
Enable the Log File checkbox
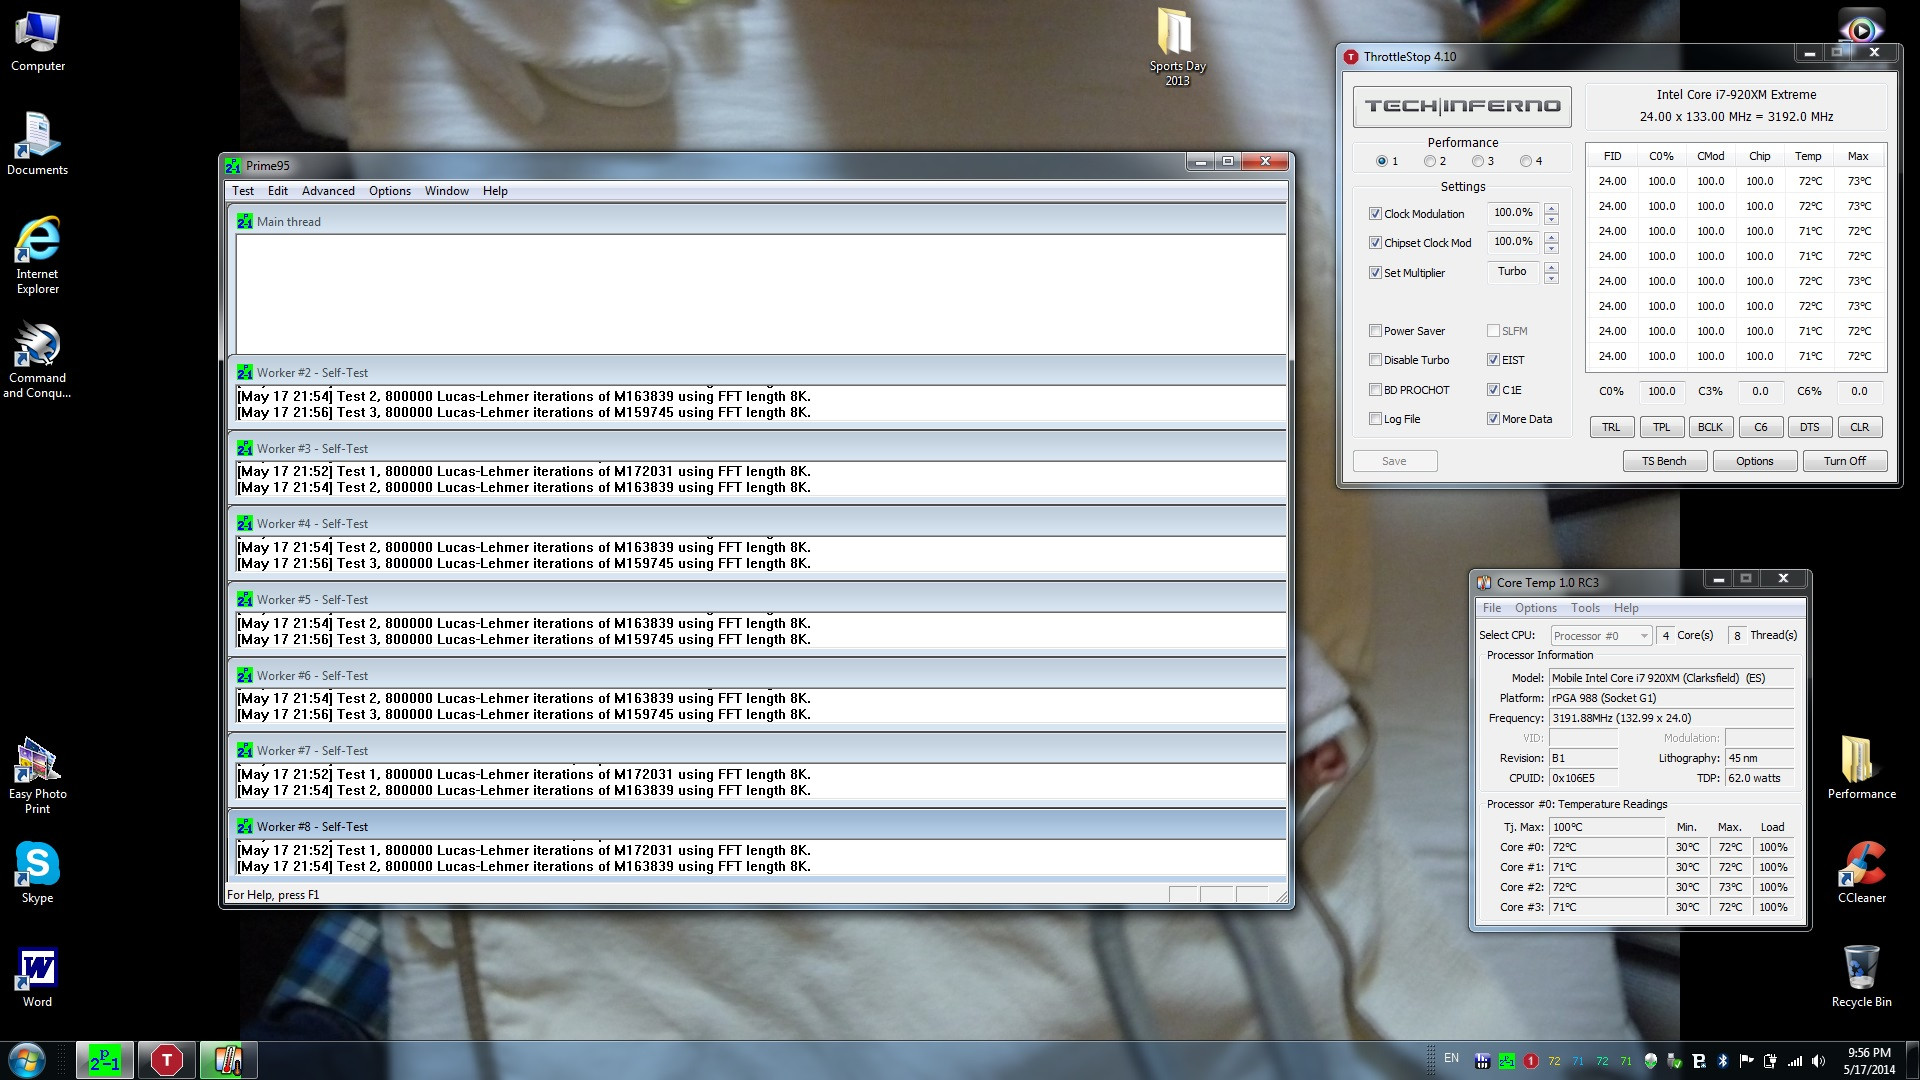pyautogui.click(x=1375, y=419)
